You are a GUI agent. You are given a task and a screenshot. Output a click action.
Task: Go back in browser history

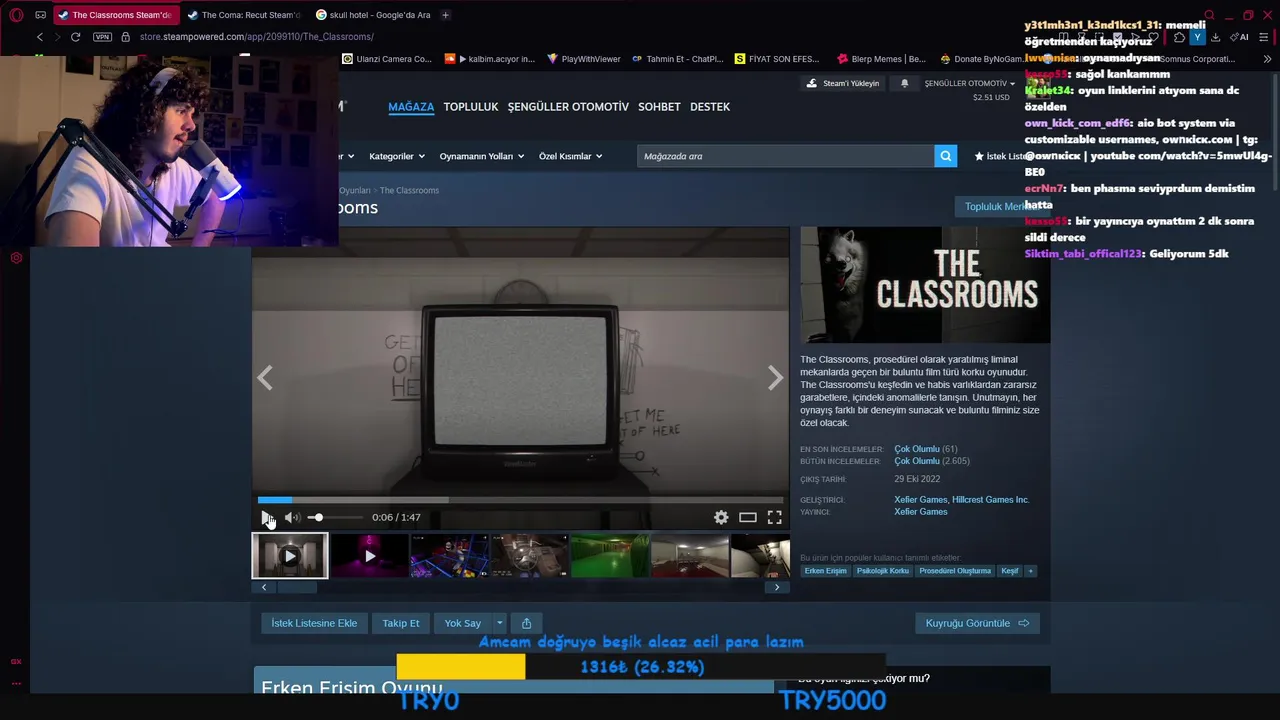point(40,37)
